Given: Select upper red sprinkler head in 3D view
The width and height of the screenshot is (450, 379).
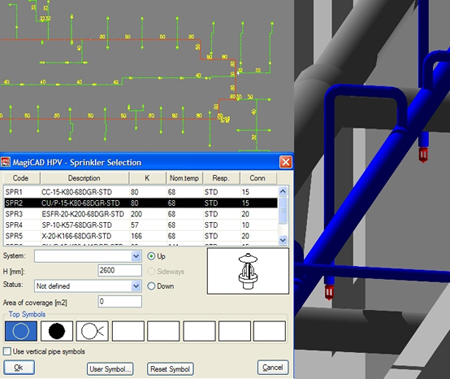Looking at the screenshot, I should click(x=423, y=155).
